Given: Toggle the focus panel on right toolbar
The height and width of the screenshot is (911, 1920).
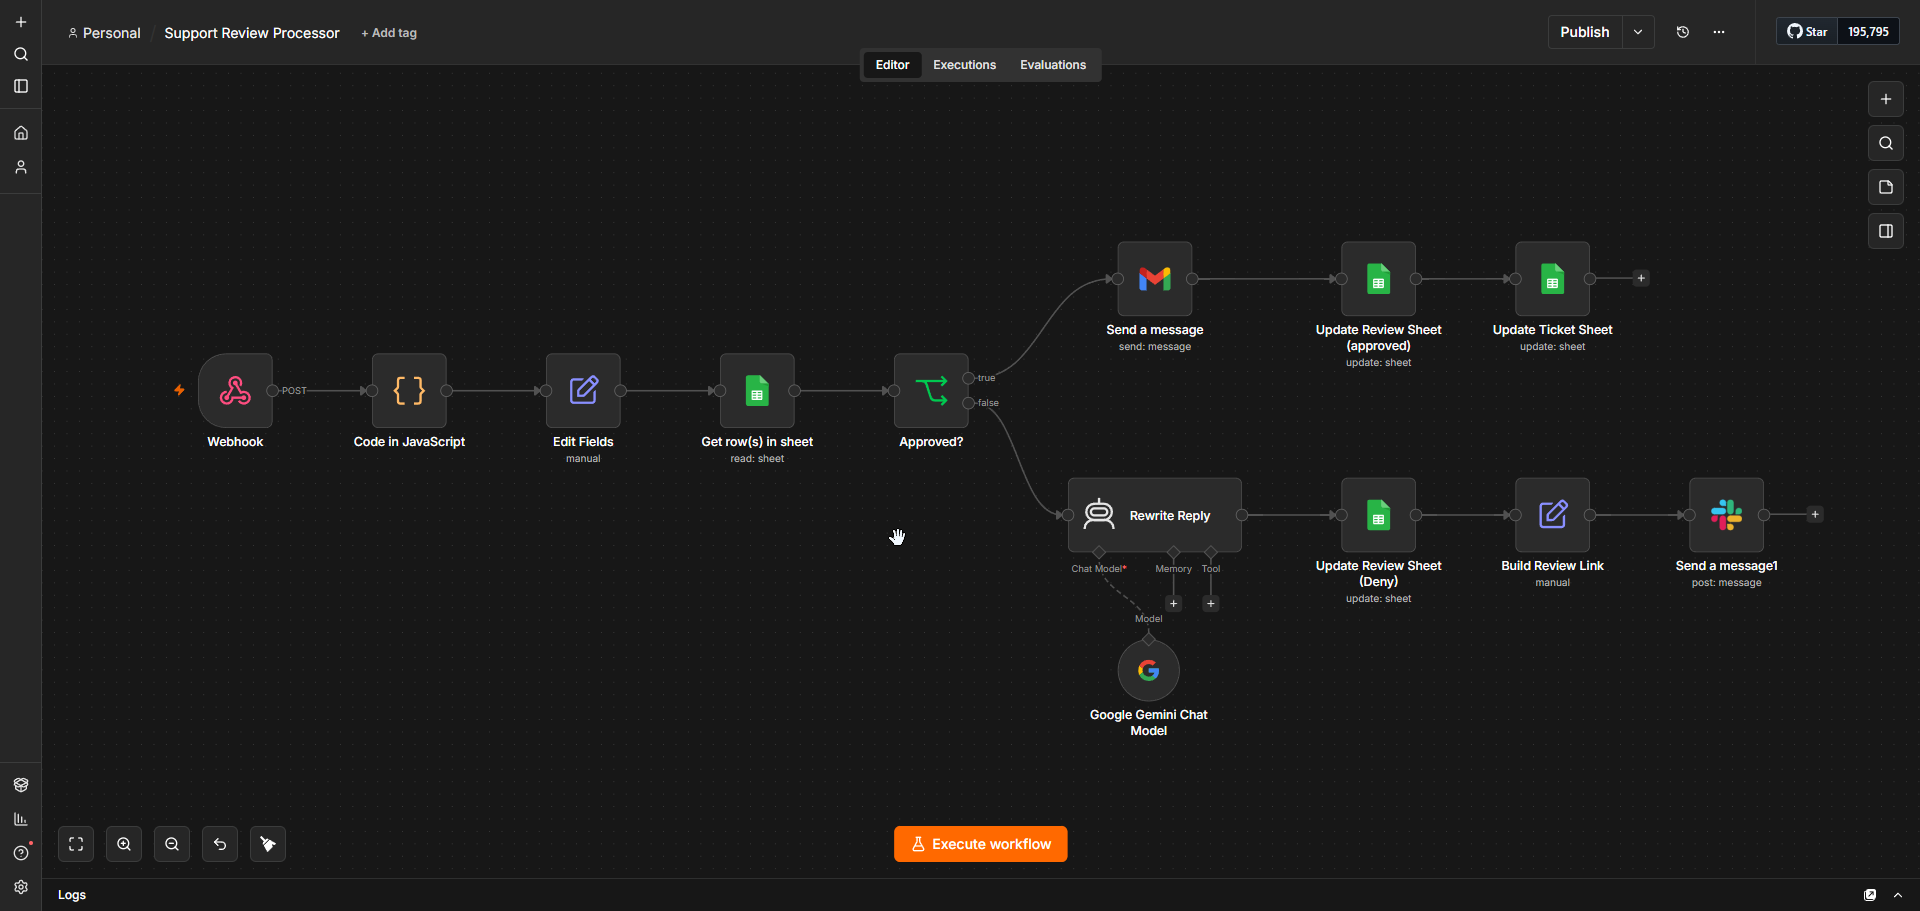Looking at the screenshot, I should pyautogui.click(x=1886, y=231).
